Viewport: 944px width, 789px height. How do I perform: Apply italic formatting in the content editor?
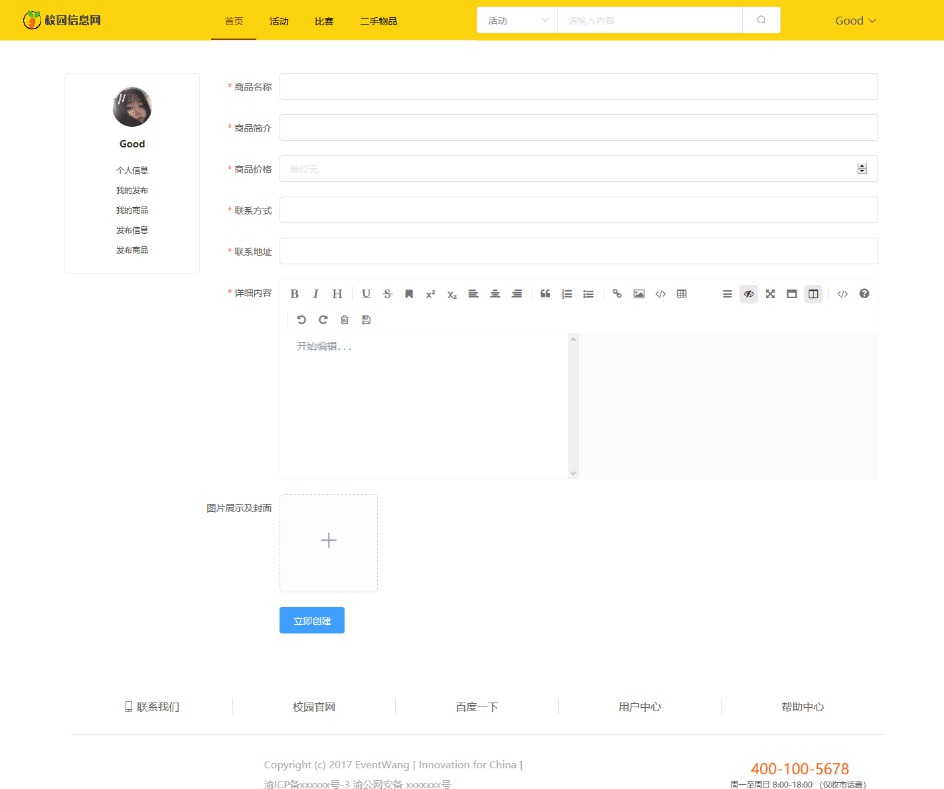316,293
